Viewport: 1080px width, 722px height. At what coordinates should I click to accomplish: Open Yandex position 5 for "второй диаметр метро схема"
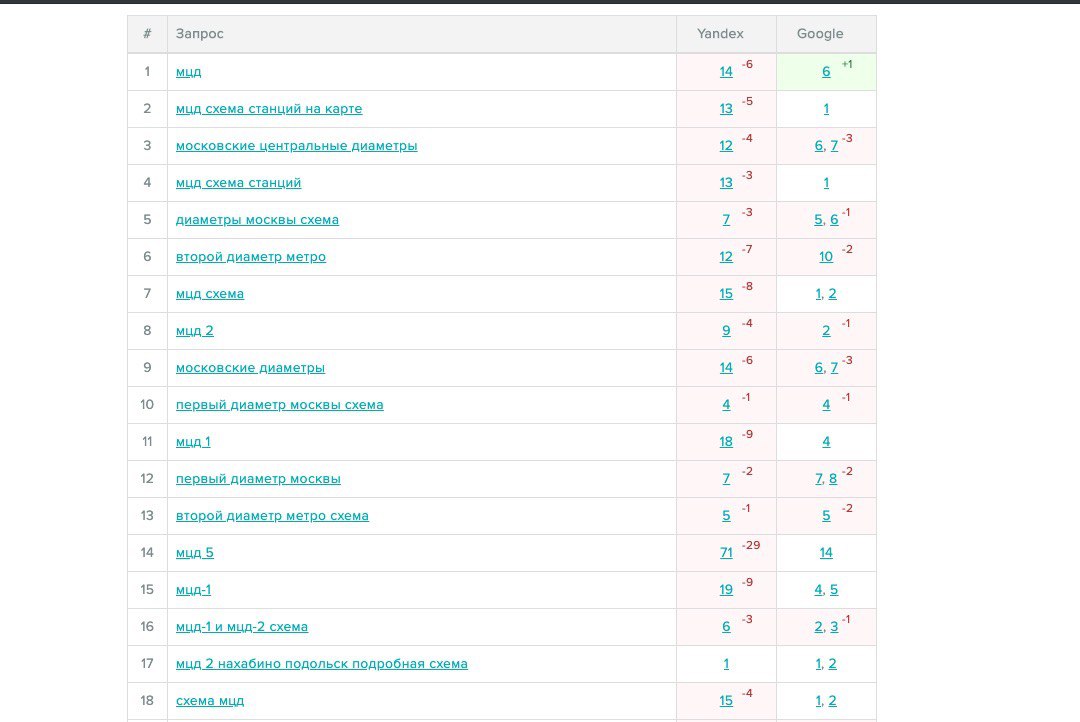pos(726,516)
